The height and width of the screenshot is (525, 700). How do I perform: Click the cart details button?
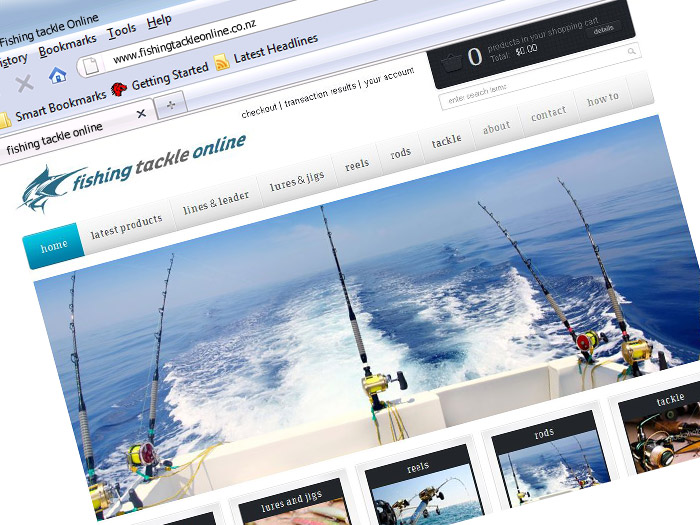point(604,31)
